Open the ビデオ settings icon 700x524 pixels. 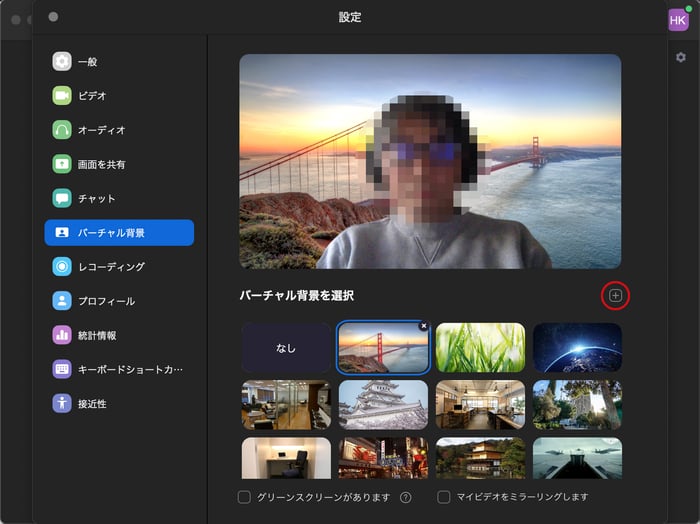[62, 96]
